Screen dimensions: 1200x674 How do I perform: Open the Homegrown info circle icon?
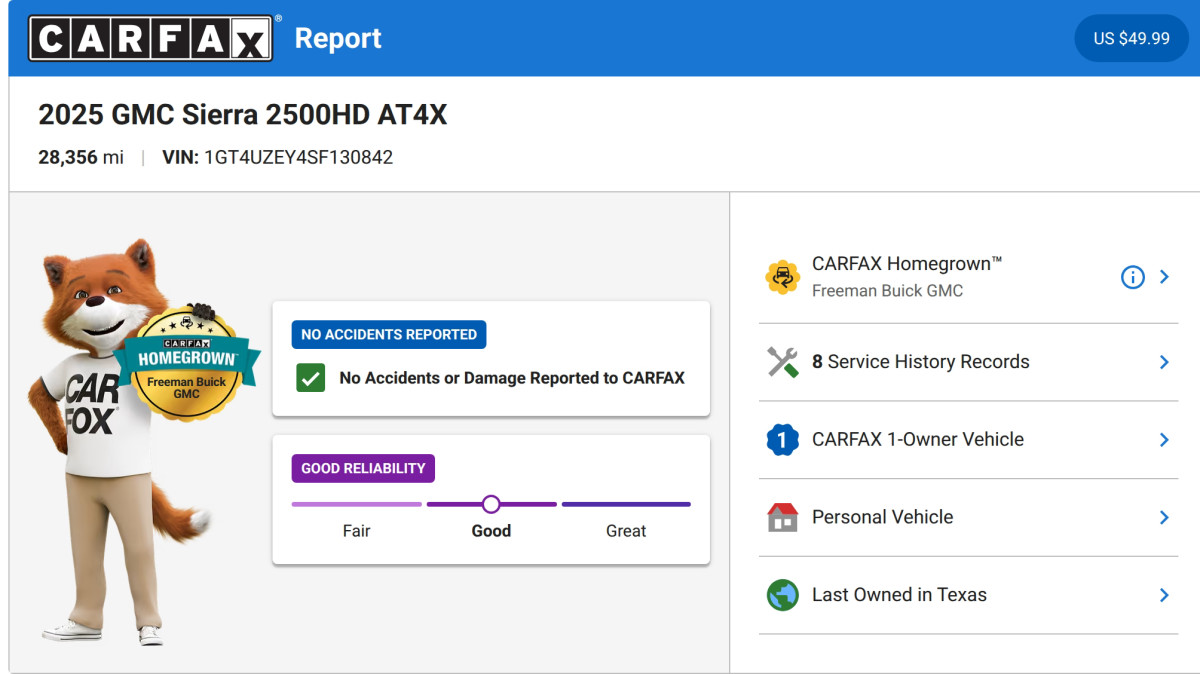tap(1132, 277)
